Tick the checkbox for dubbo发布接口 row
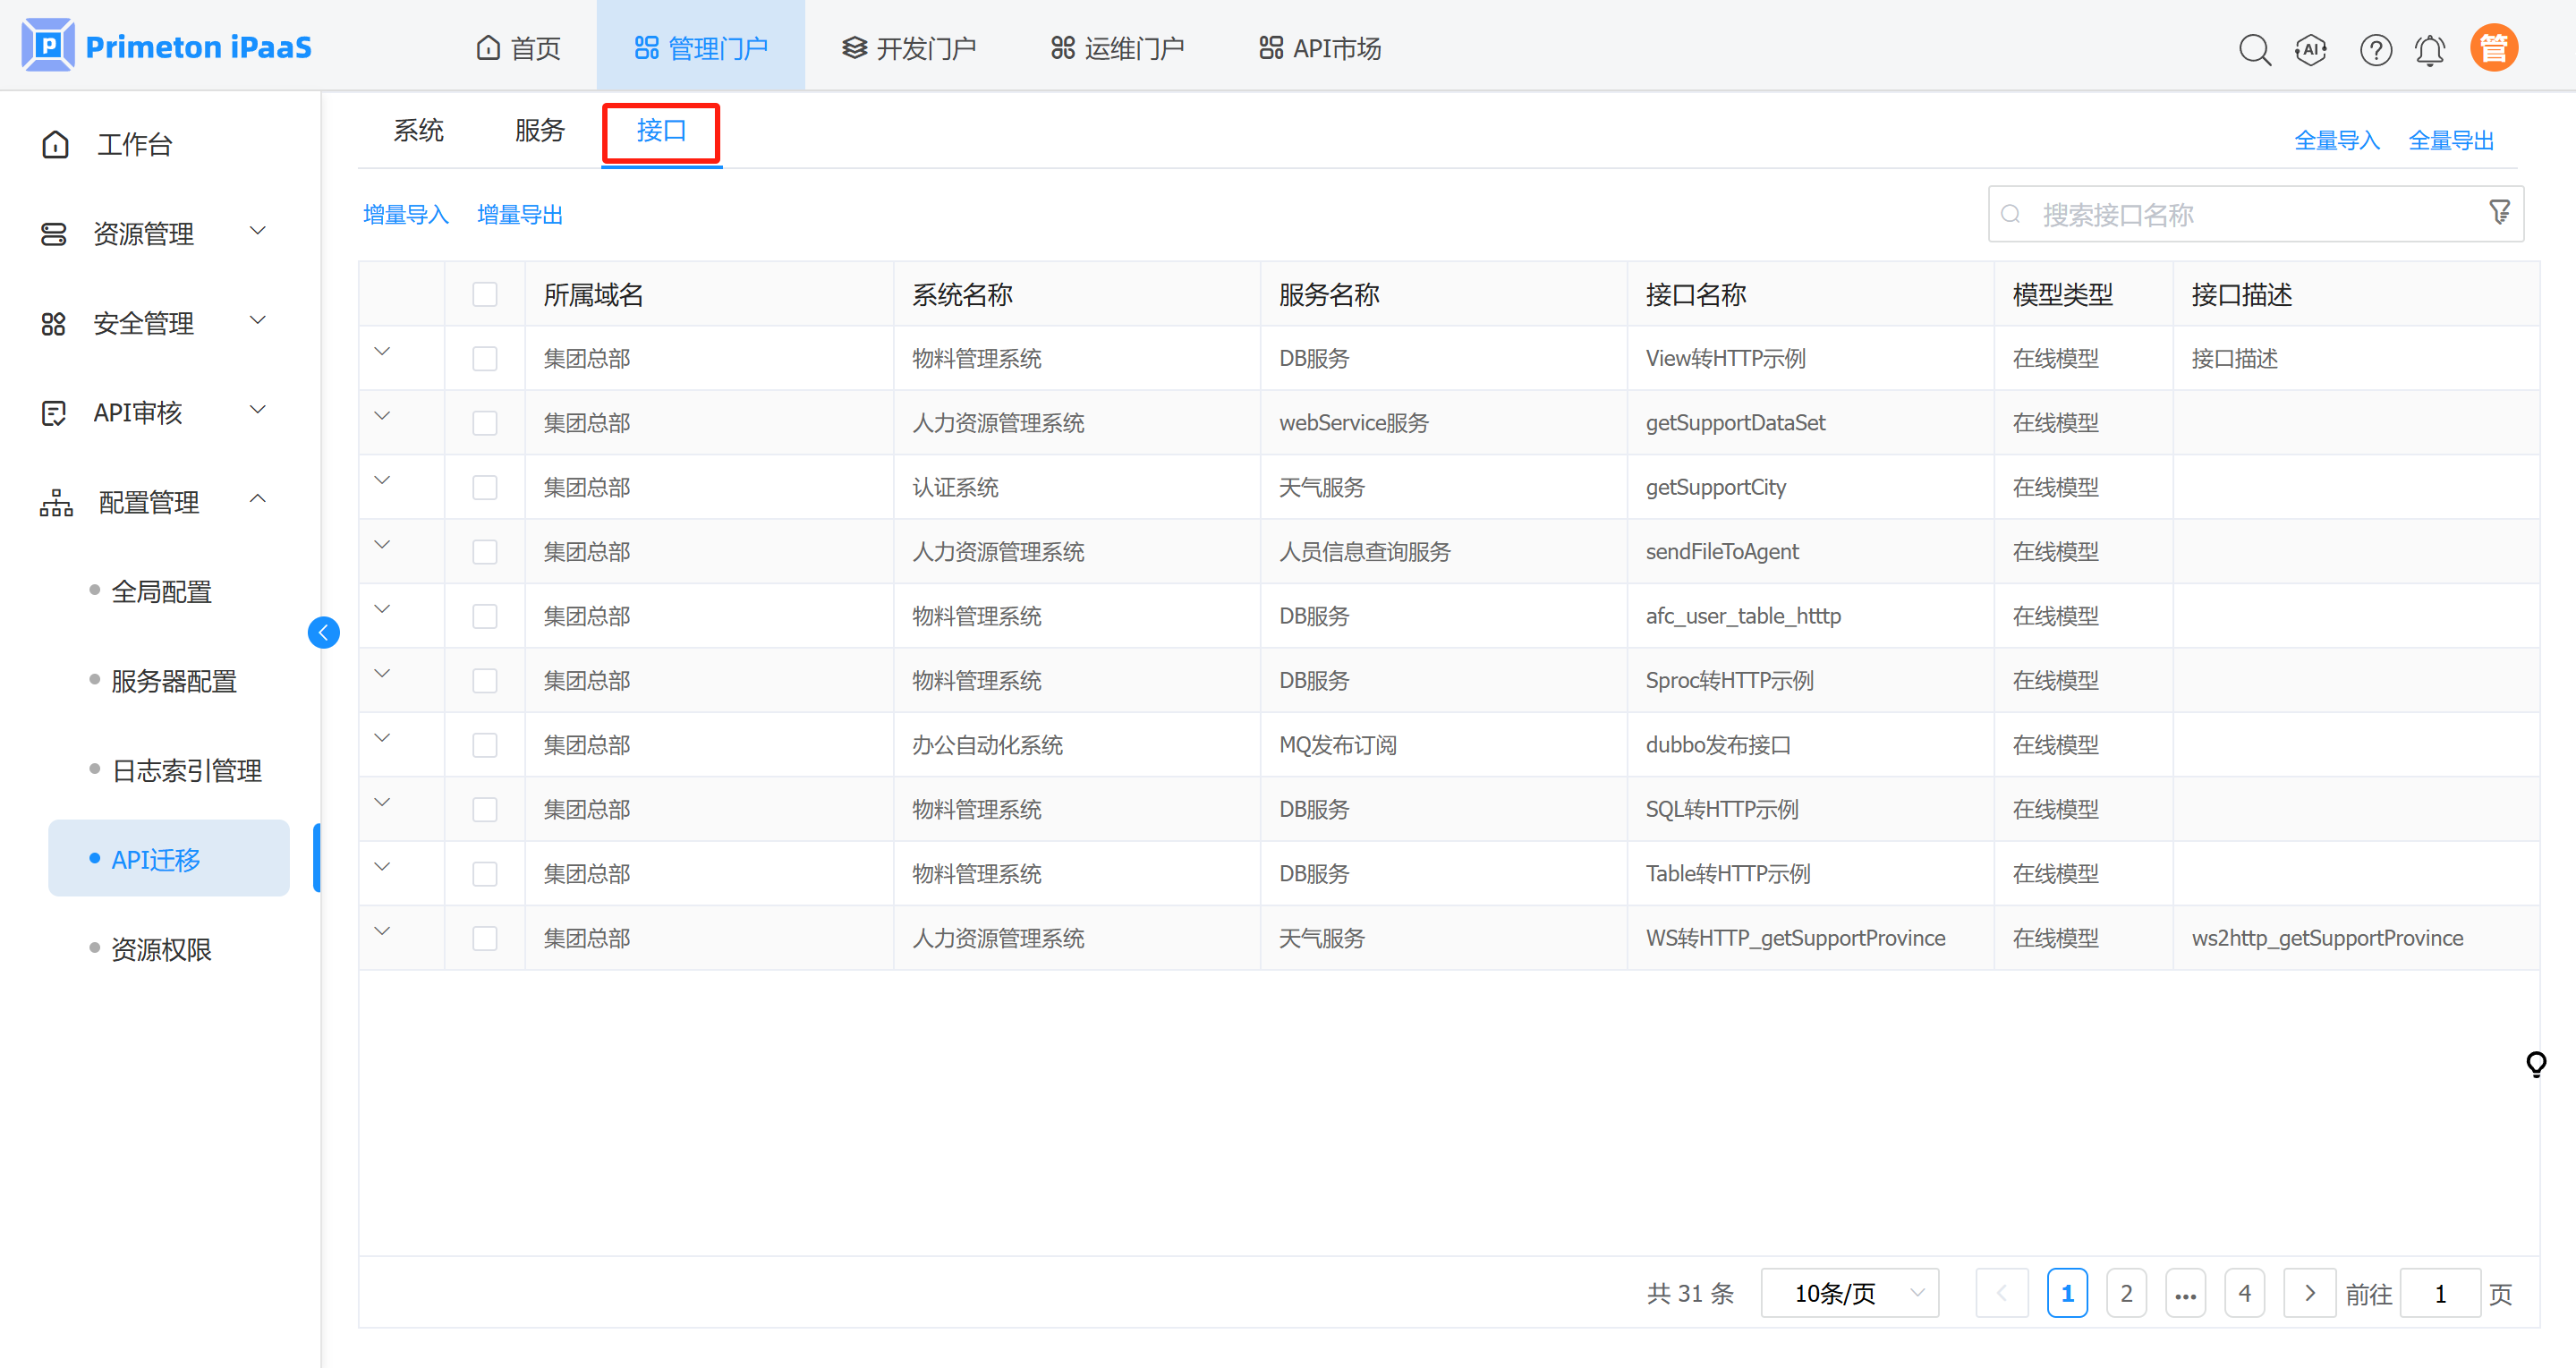This screenshot has height=1368, width=2576. 485,745
